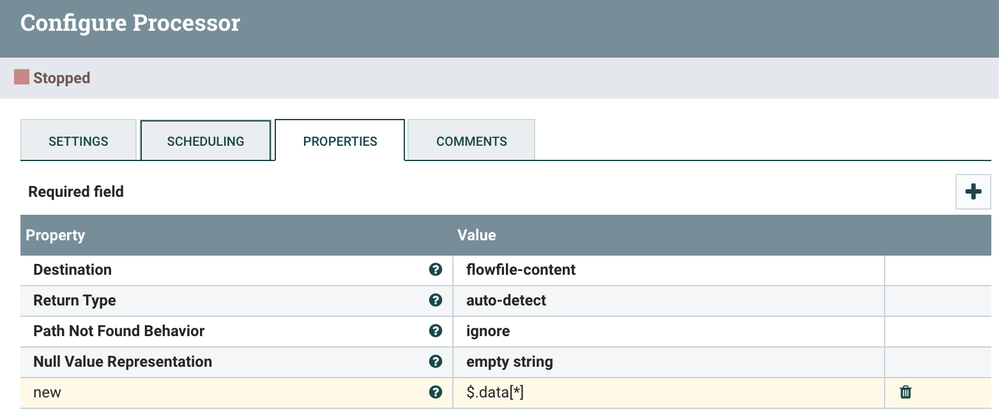Screen dimensions: 999x418
Task: Click the Property column header
Action: [56, 236]
